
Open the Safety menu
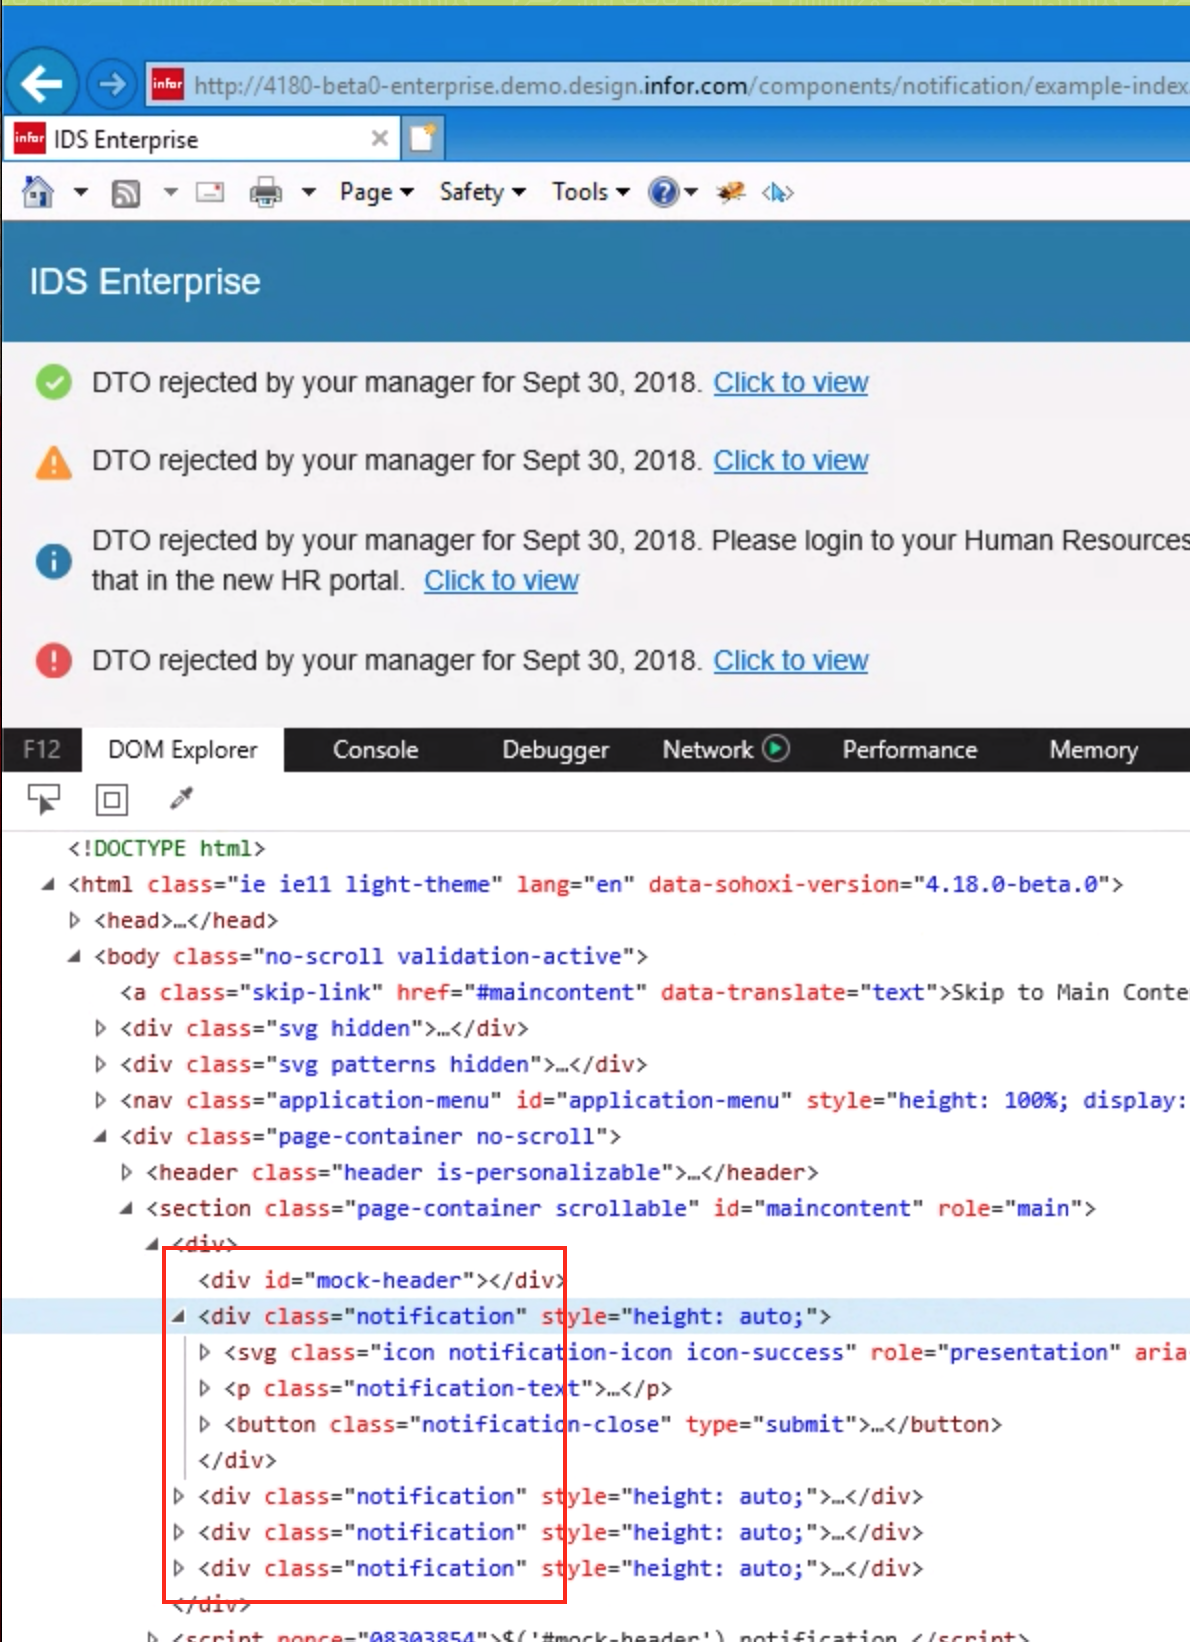(x=482, y=191)
